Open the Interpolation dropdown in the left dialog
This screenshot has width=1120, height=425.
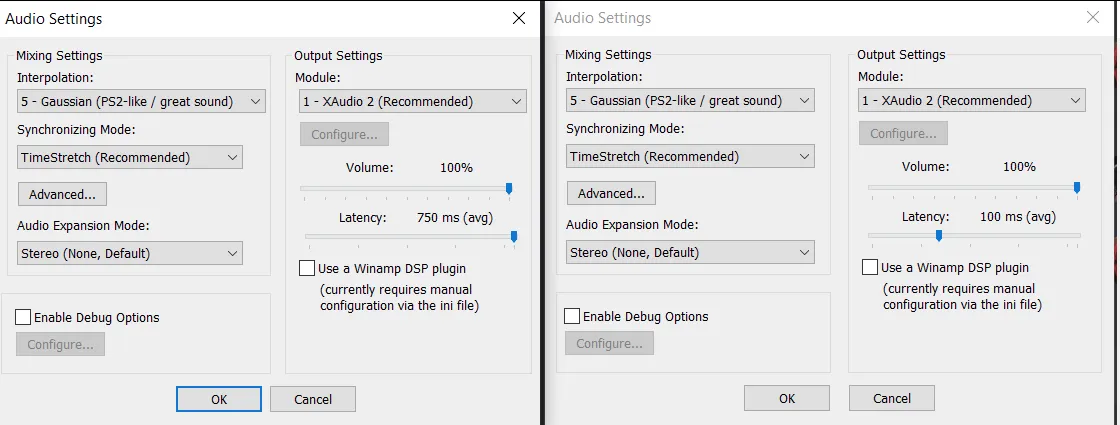tap(141, 101)
